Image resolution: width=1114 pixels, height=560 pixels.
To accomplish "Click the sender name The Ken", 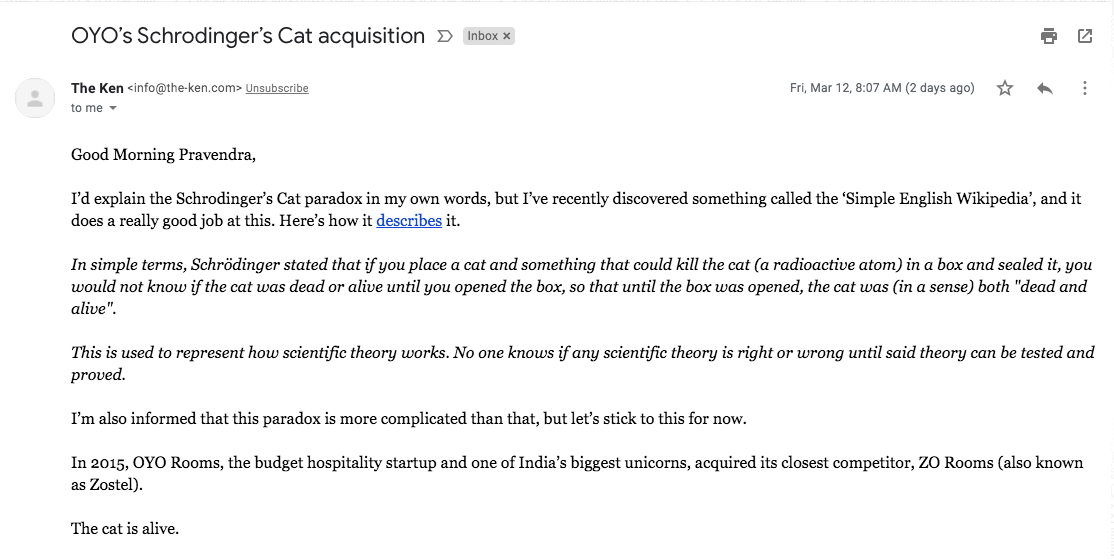I will point(97,88).
